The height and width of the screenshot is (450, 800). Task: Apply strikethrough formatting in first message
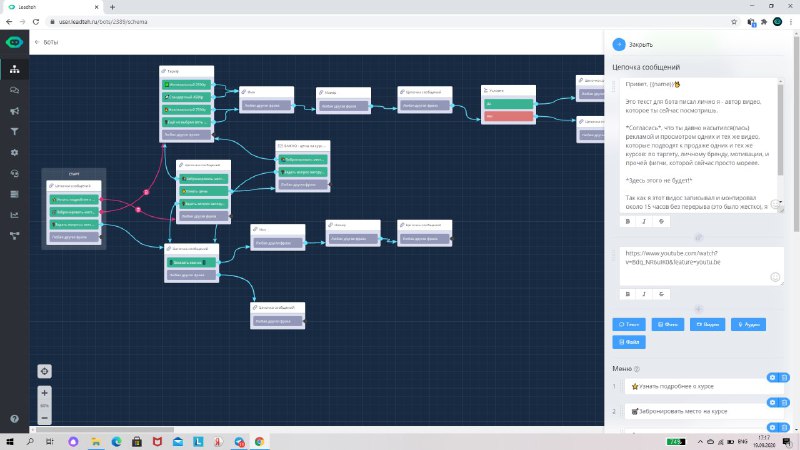661,221
